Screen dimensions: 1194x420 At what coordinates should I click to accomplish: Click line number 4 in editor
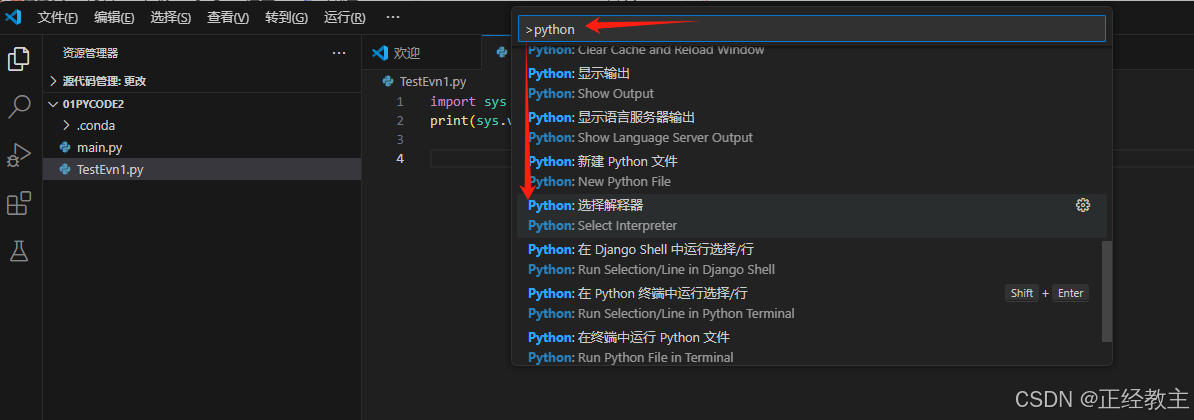click(401, 158)
